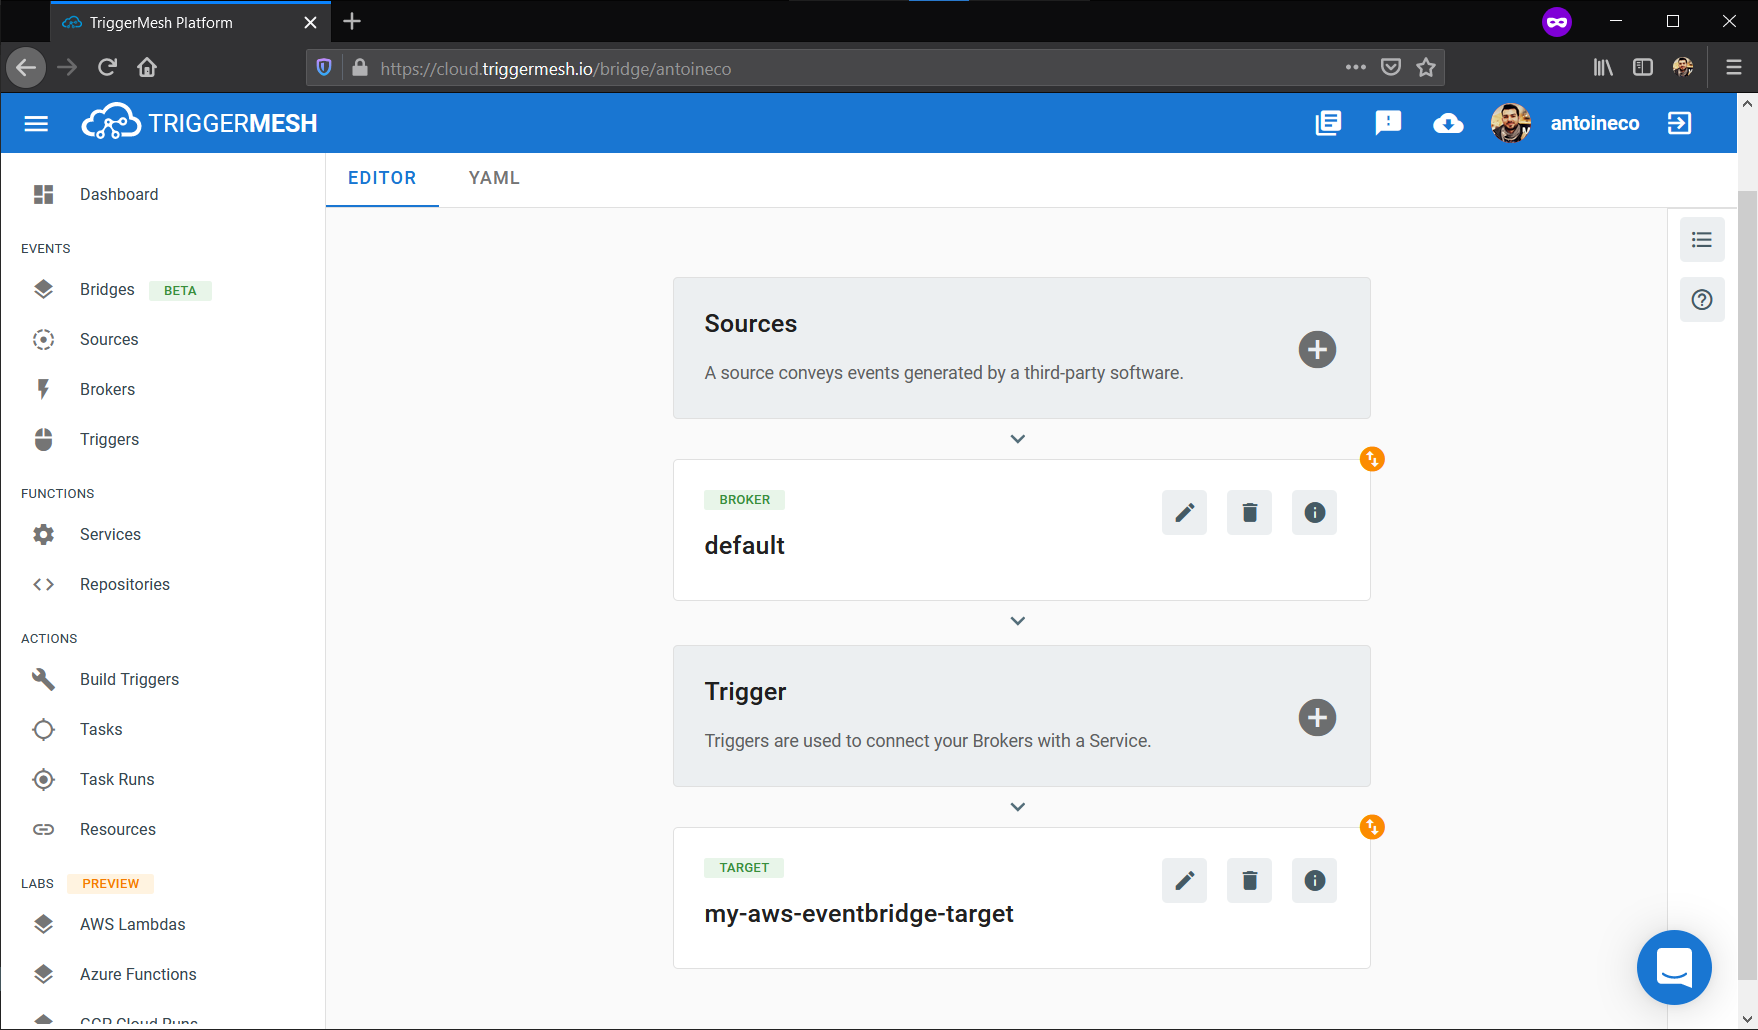Screen dimensions: 1758x1030
Task: Delete my-aws-eventbridge-target
Action: pos(1249,880)
